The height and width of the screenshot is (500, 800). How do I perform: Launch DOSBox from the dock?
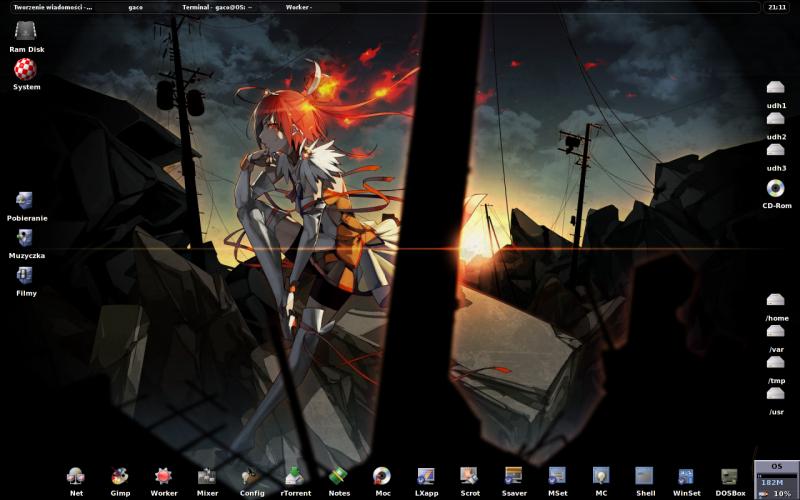click(730, 476)
